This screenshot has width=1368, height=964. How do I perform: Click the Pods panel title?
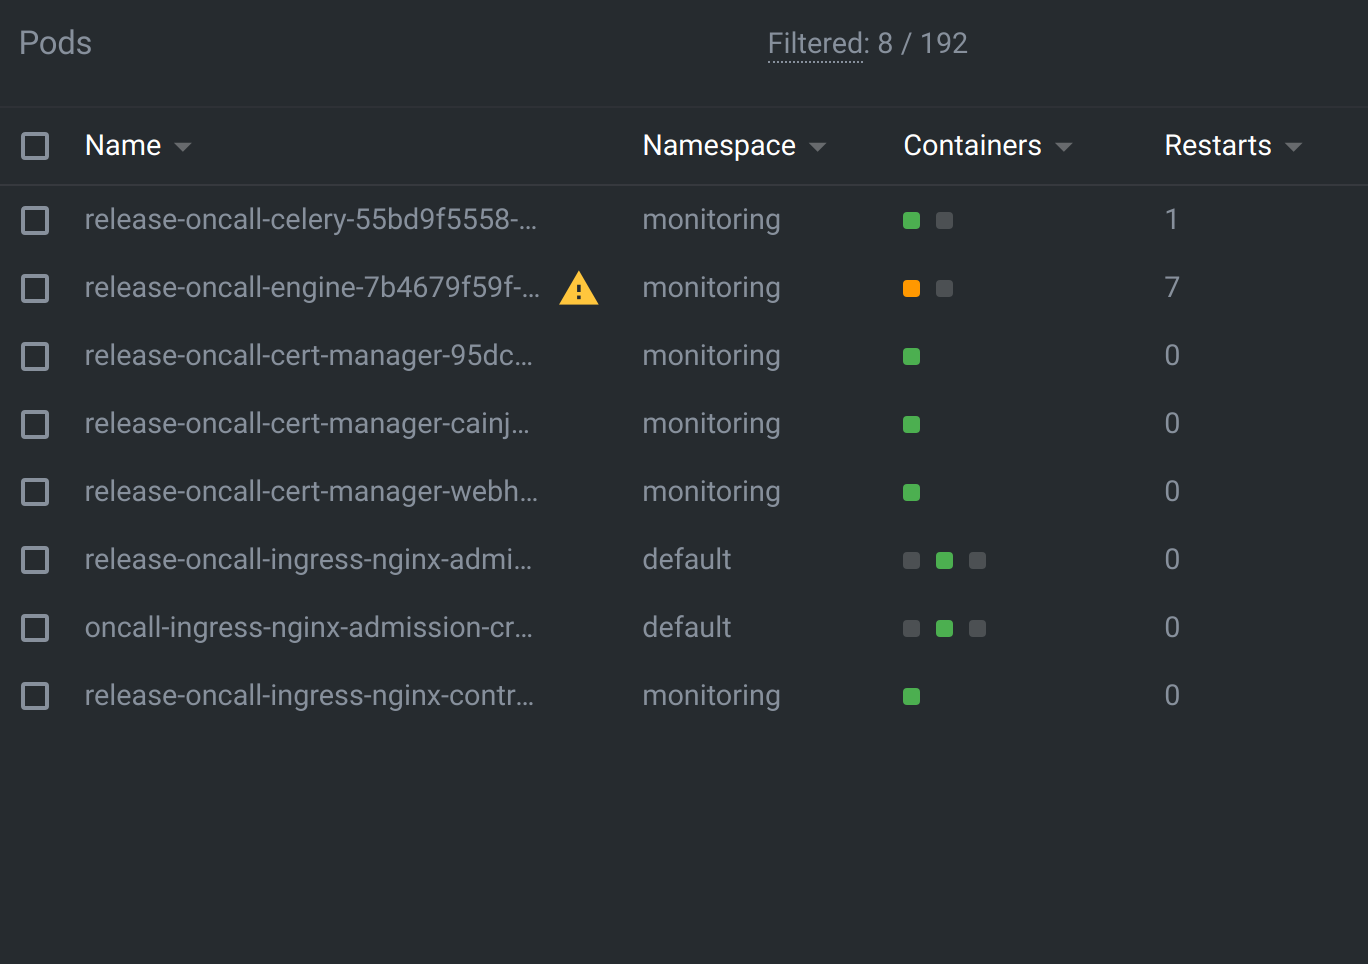point(55,42)
